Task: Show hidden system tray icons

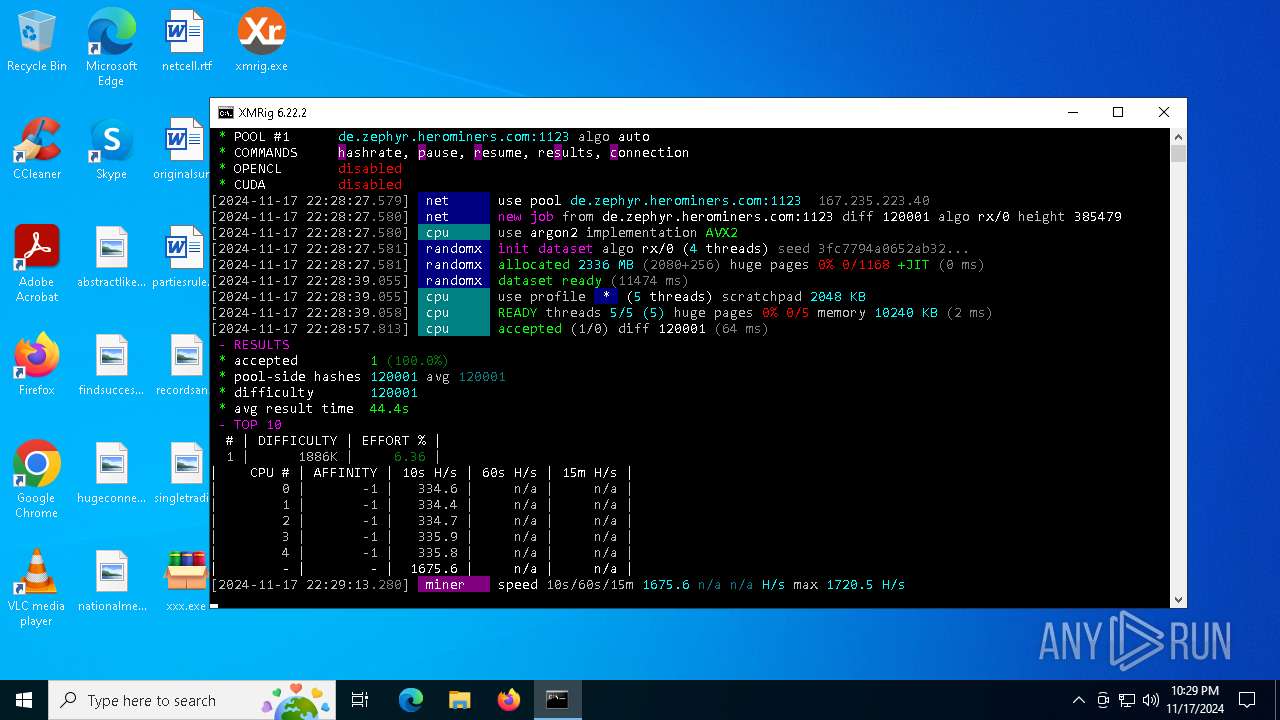Action: pos(1078,700)
